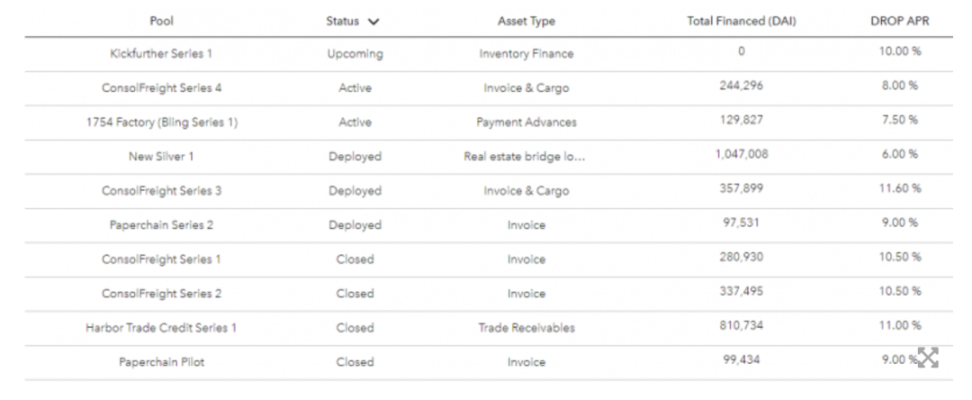Viewport: 972px width, 400px height.
Task: Click the Upcoming status cell
Action: [355, 53]
